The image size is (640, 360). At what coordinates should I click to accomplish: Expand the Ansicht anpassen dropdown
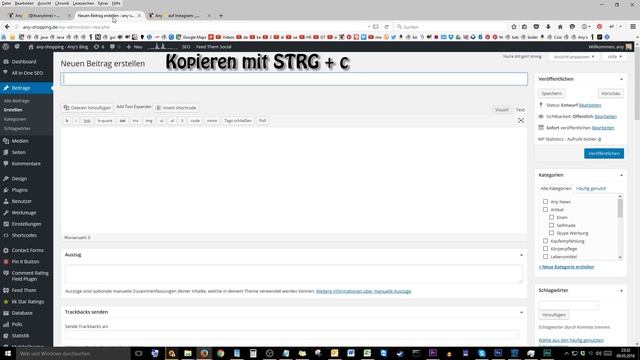tap(574, 57)
